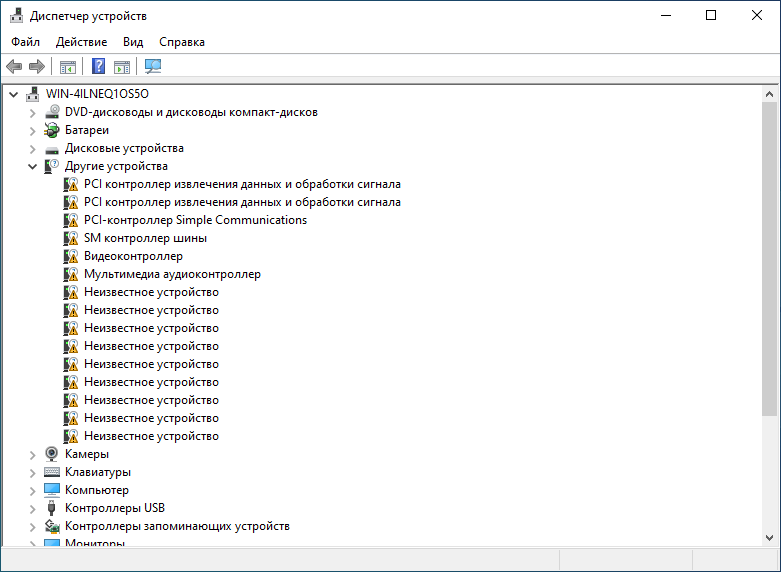Click the Контроллеры запоминающих устройств icon
781x572 pixels.
click(52, 526)
